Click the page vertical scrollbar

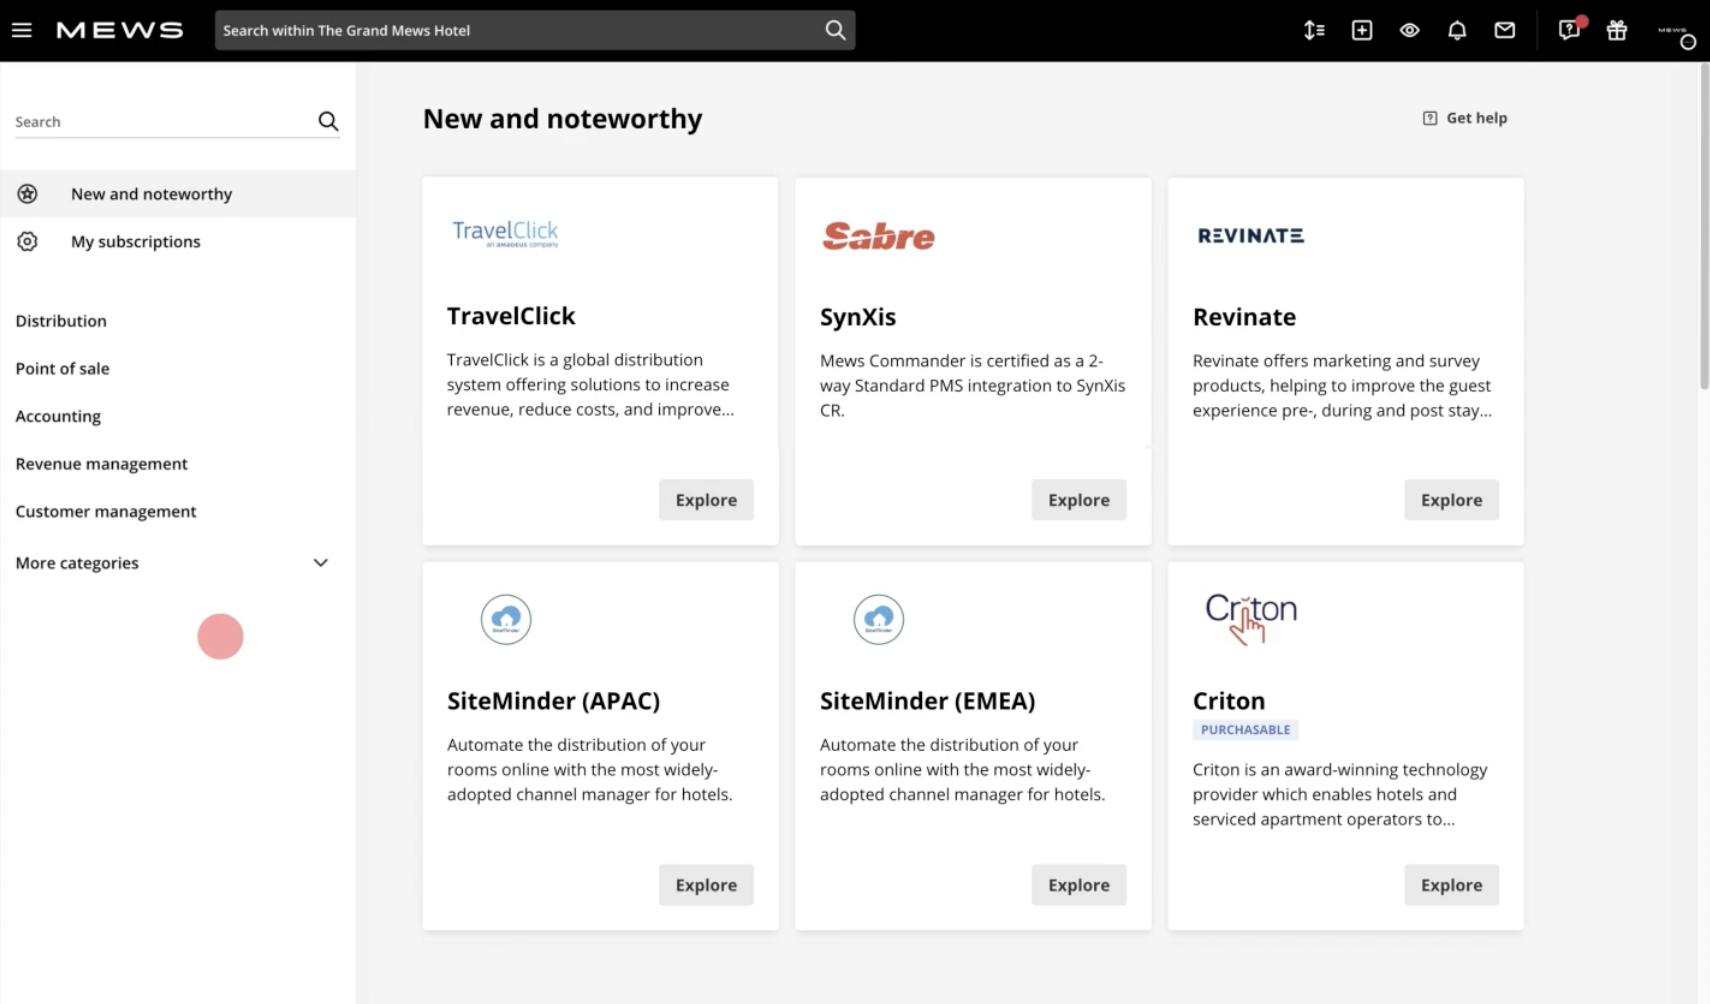click(1704, 230)
